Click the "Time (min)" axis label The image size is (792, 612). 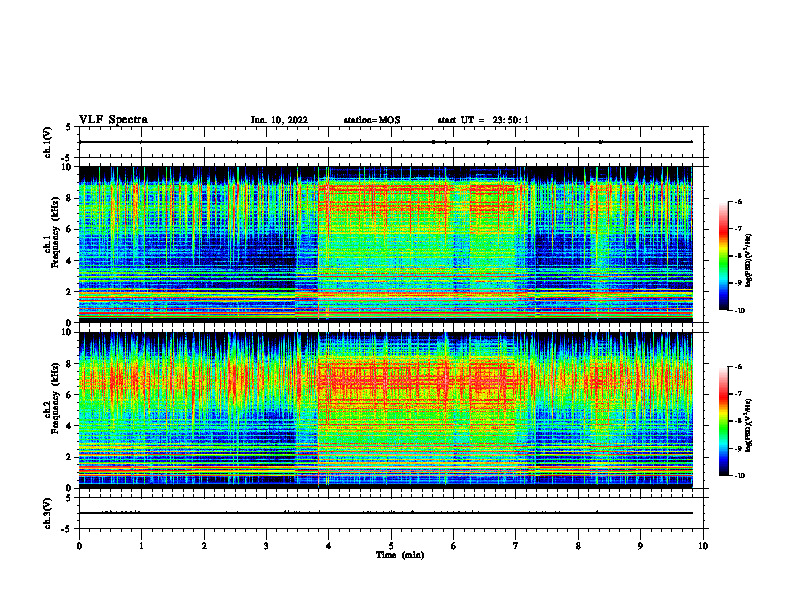(x=400, y=555)
